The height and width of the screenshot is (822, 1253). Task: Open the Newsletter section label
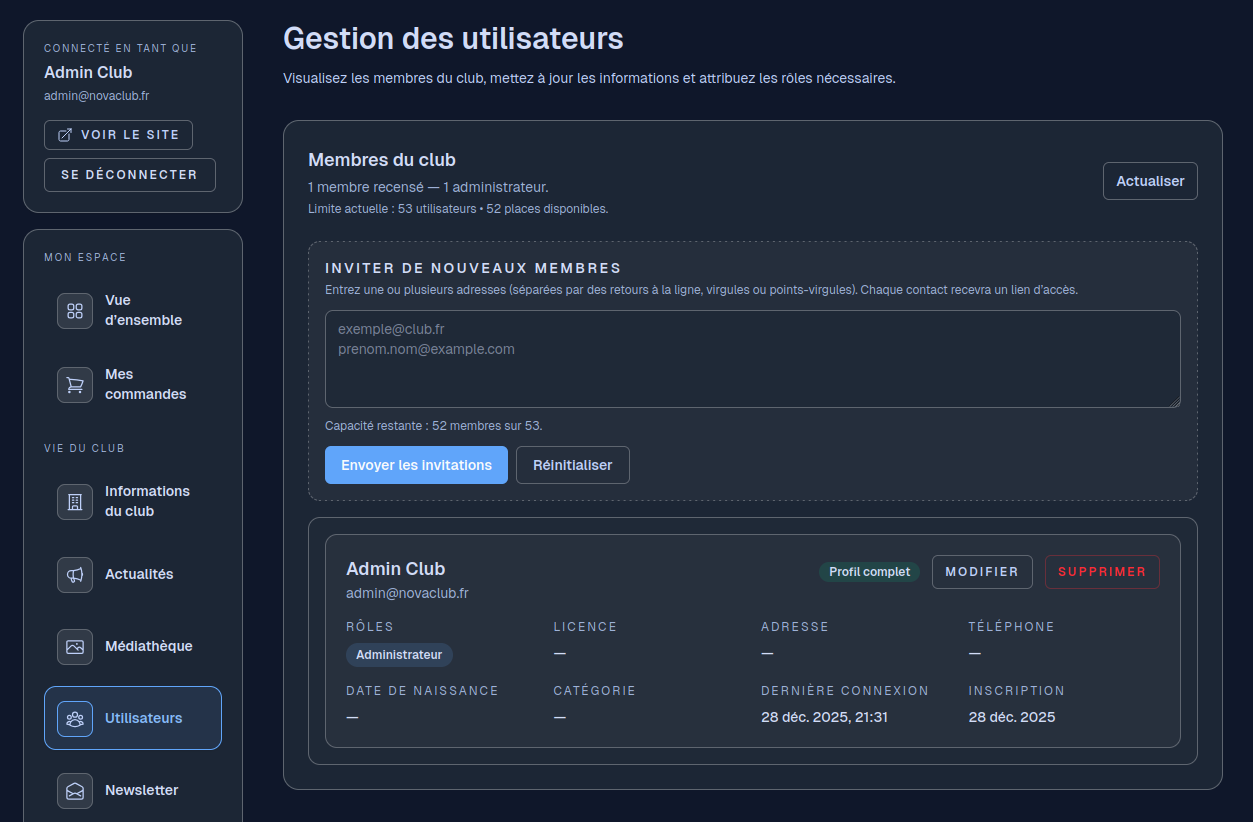(141, 791)
